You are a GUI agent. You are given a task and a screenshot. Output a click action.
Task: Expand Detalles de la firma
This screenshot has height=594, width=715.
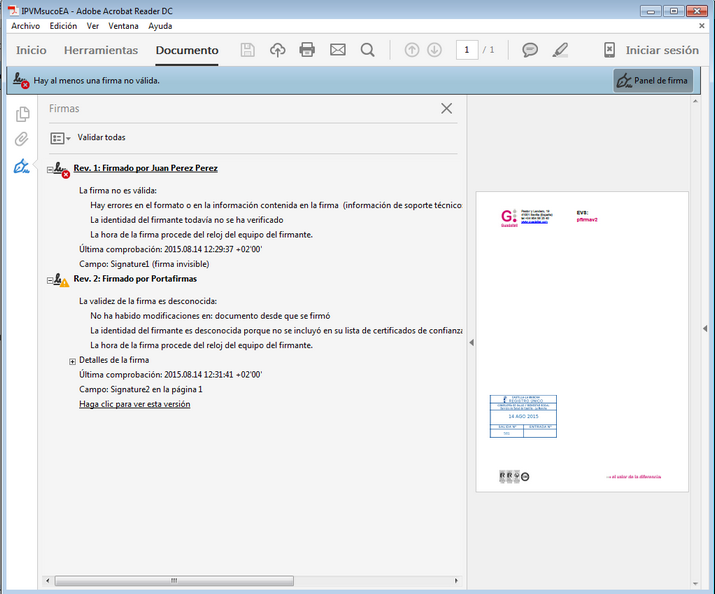click(73, 362)
